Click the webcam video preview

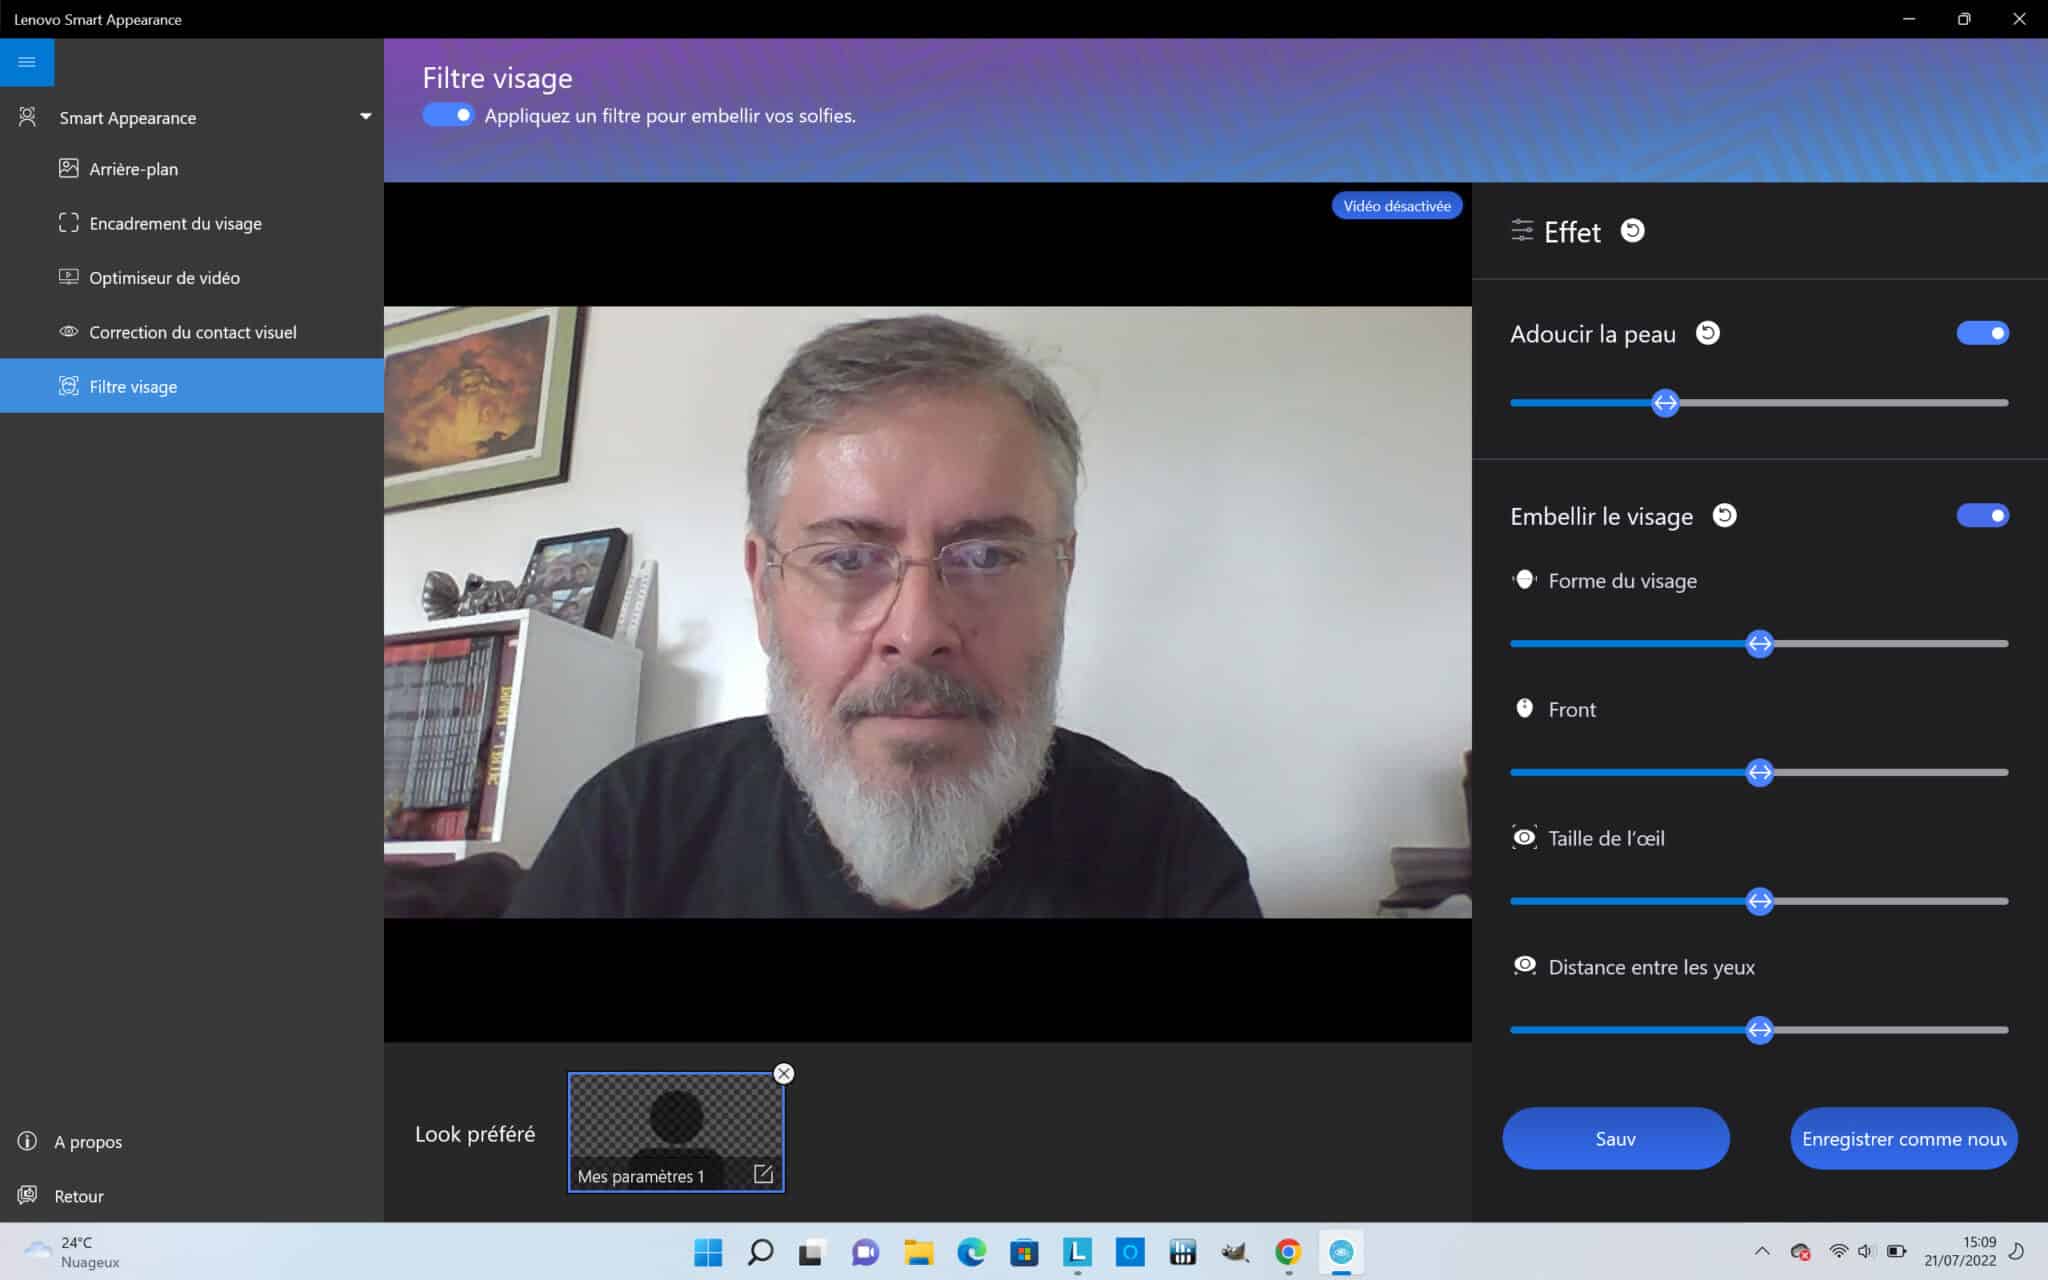coord(928,612)
